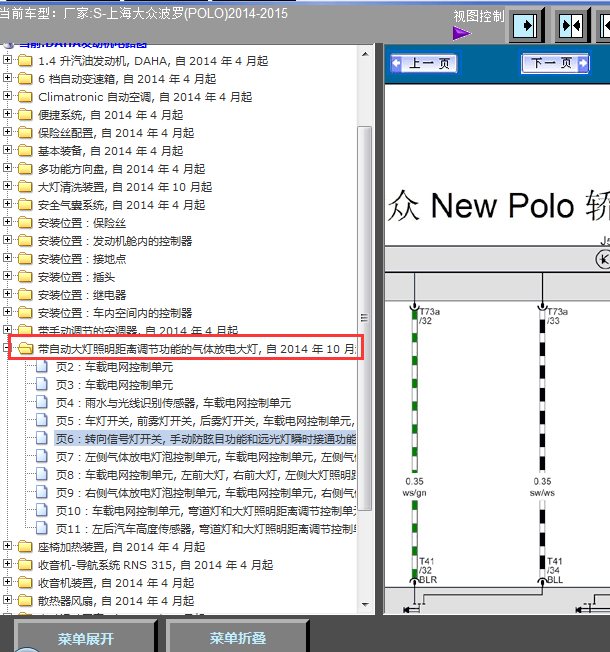
Task: Click folder icon of 收音机装置
Action: point(25,583)
